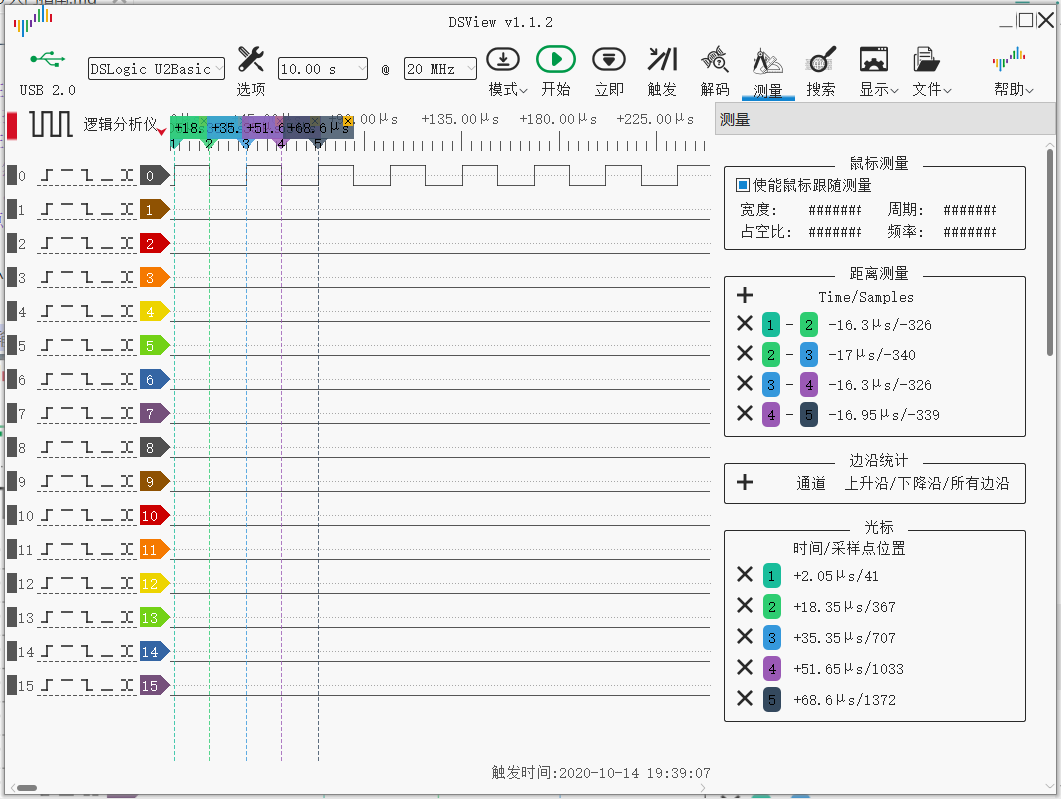Remove cursor 2 at +18.35 µs
Image resolution: width=1061 pixels, height=799 pixels.
744,605
